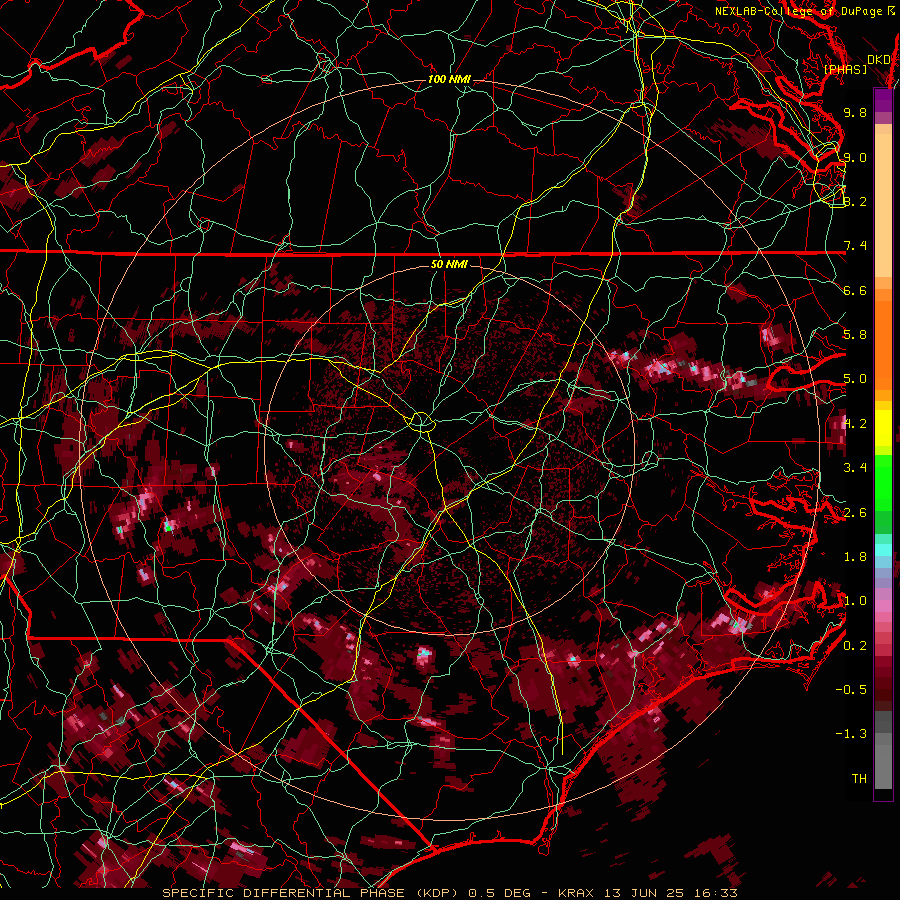Image resolution: width=900 pixels, height=900 pixels.
Task: Click the 1.8 value on the color scale
Action: 855,557
